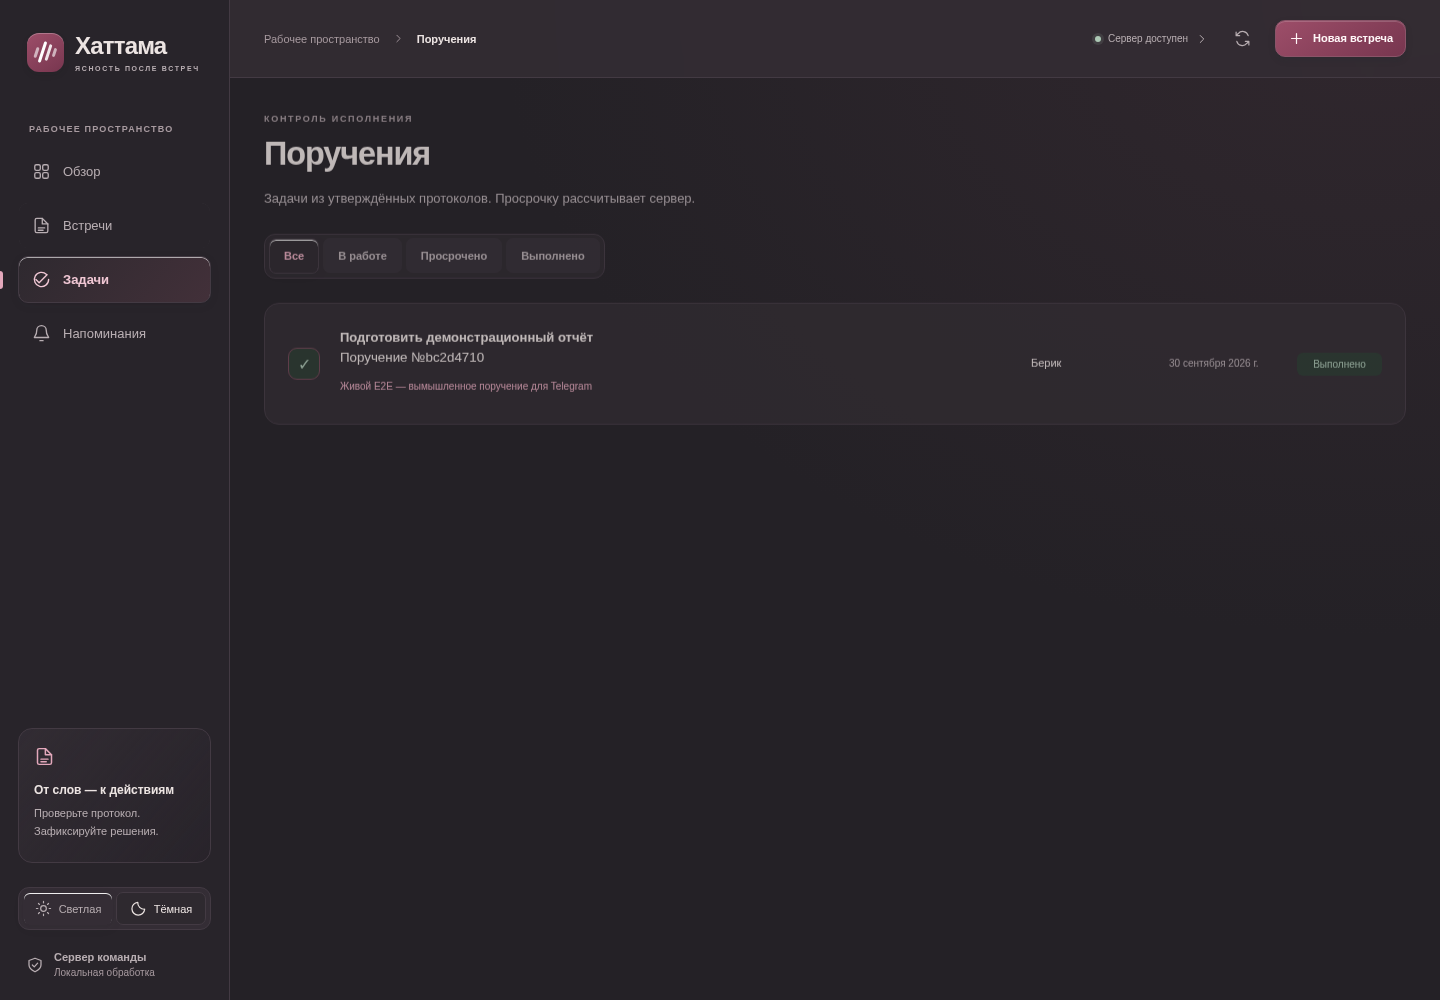Click the Локальная обработка text

click(104, 972)
